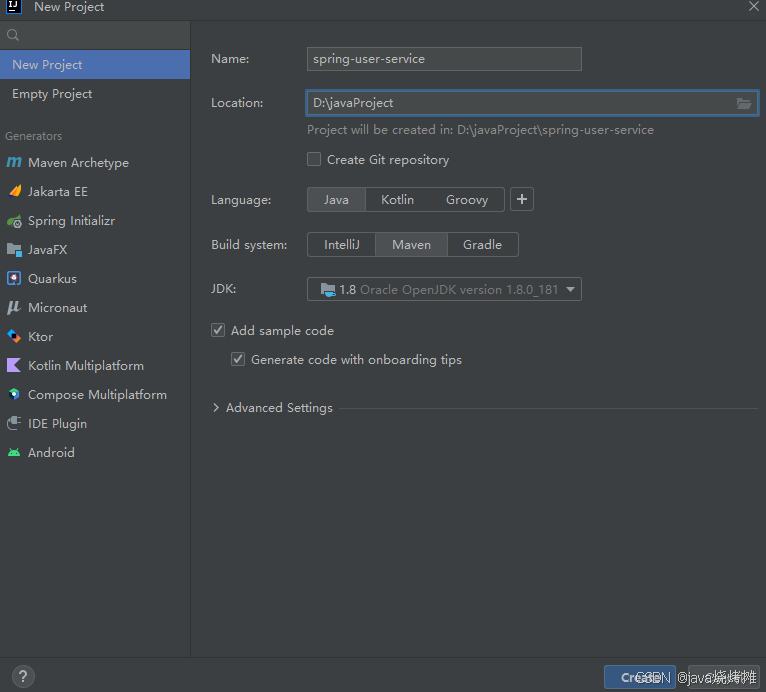
Task: Enable Create Git repository checkbox
Action: pyautogui.click(x=314, y=159)
